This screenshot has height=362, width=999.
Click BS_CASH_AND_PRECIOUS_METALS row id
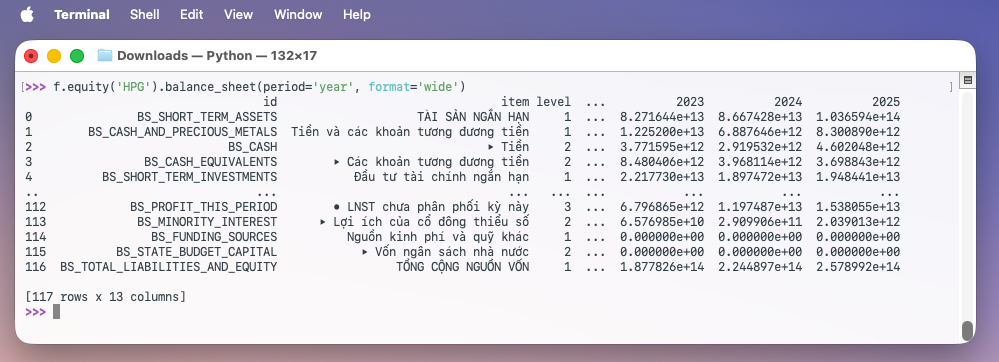click(183, 132)
